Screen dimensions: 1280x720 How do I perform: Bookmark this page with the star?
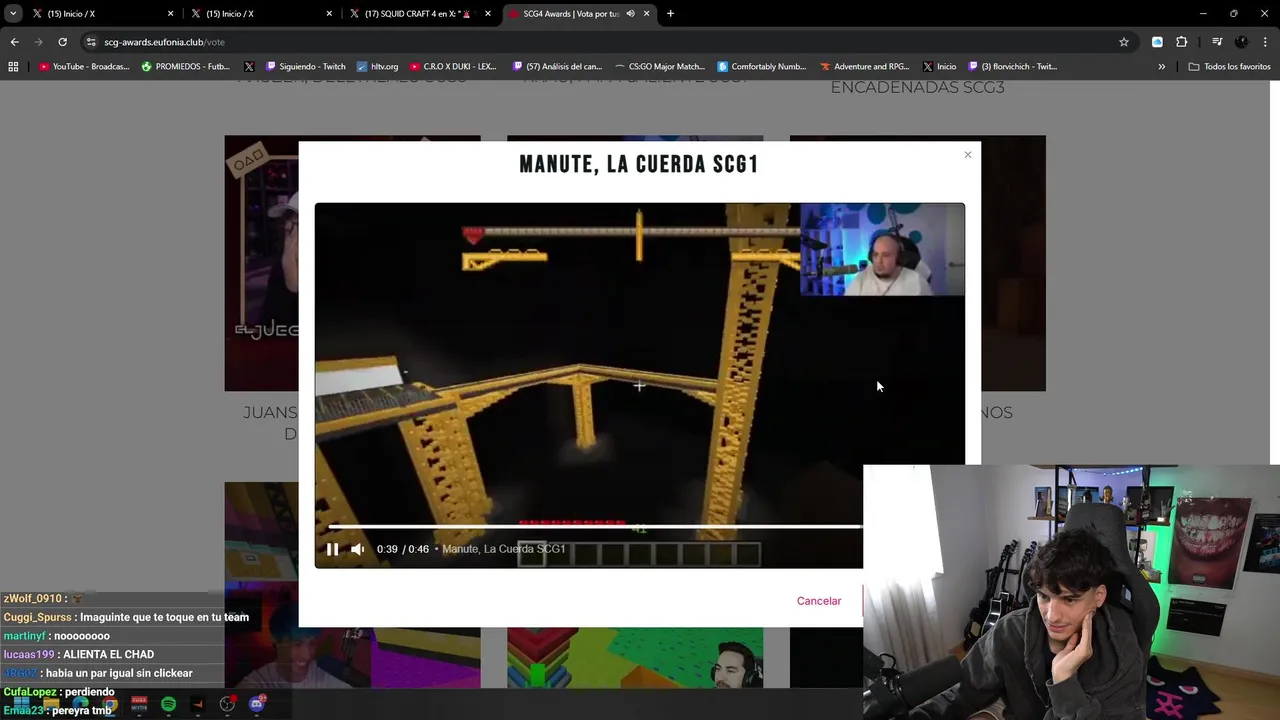(x=1124, y=42)
